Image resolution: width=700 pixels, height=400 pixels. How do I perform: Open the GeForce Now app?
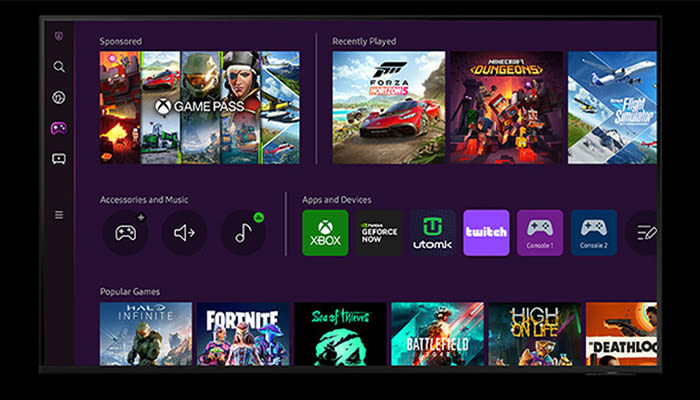tap(379, 233)
